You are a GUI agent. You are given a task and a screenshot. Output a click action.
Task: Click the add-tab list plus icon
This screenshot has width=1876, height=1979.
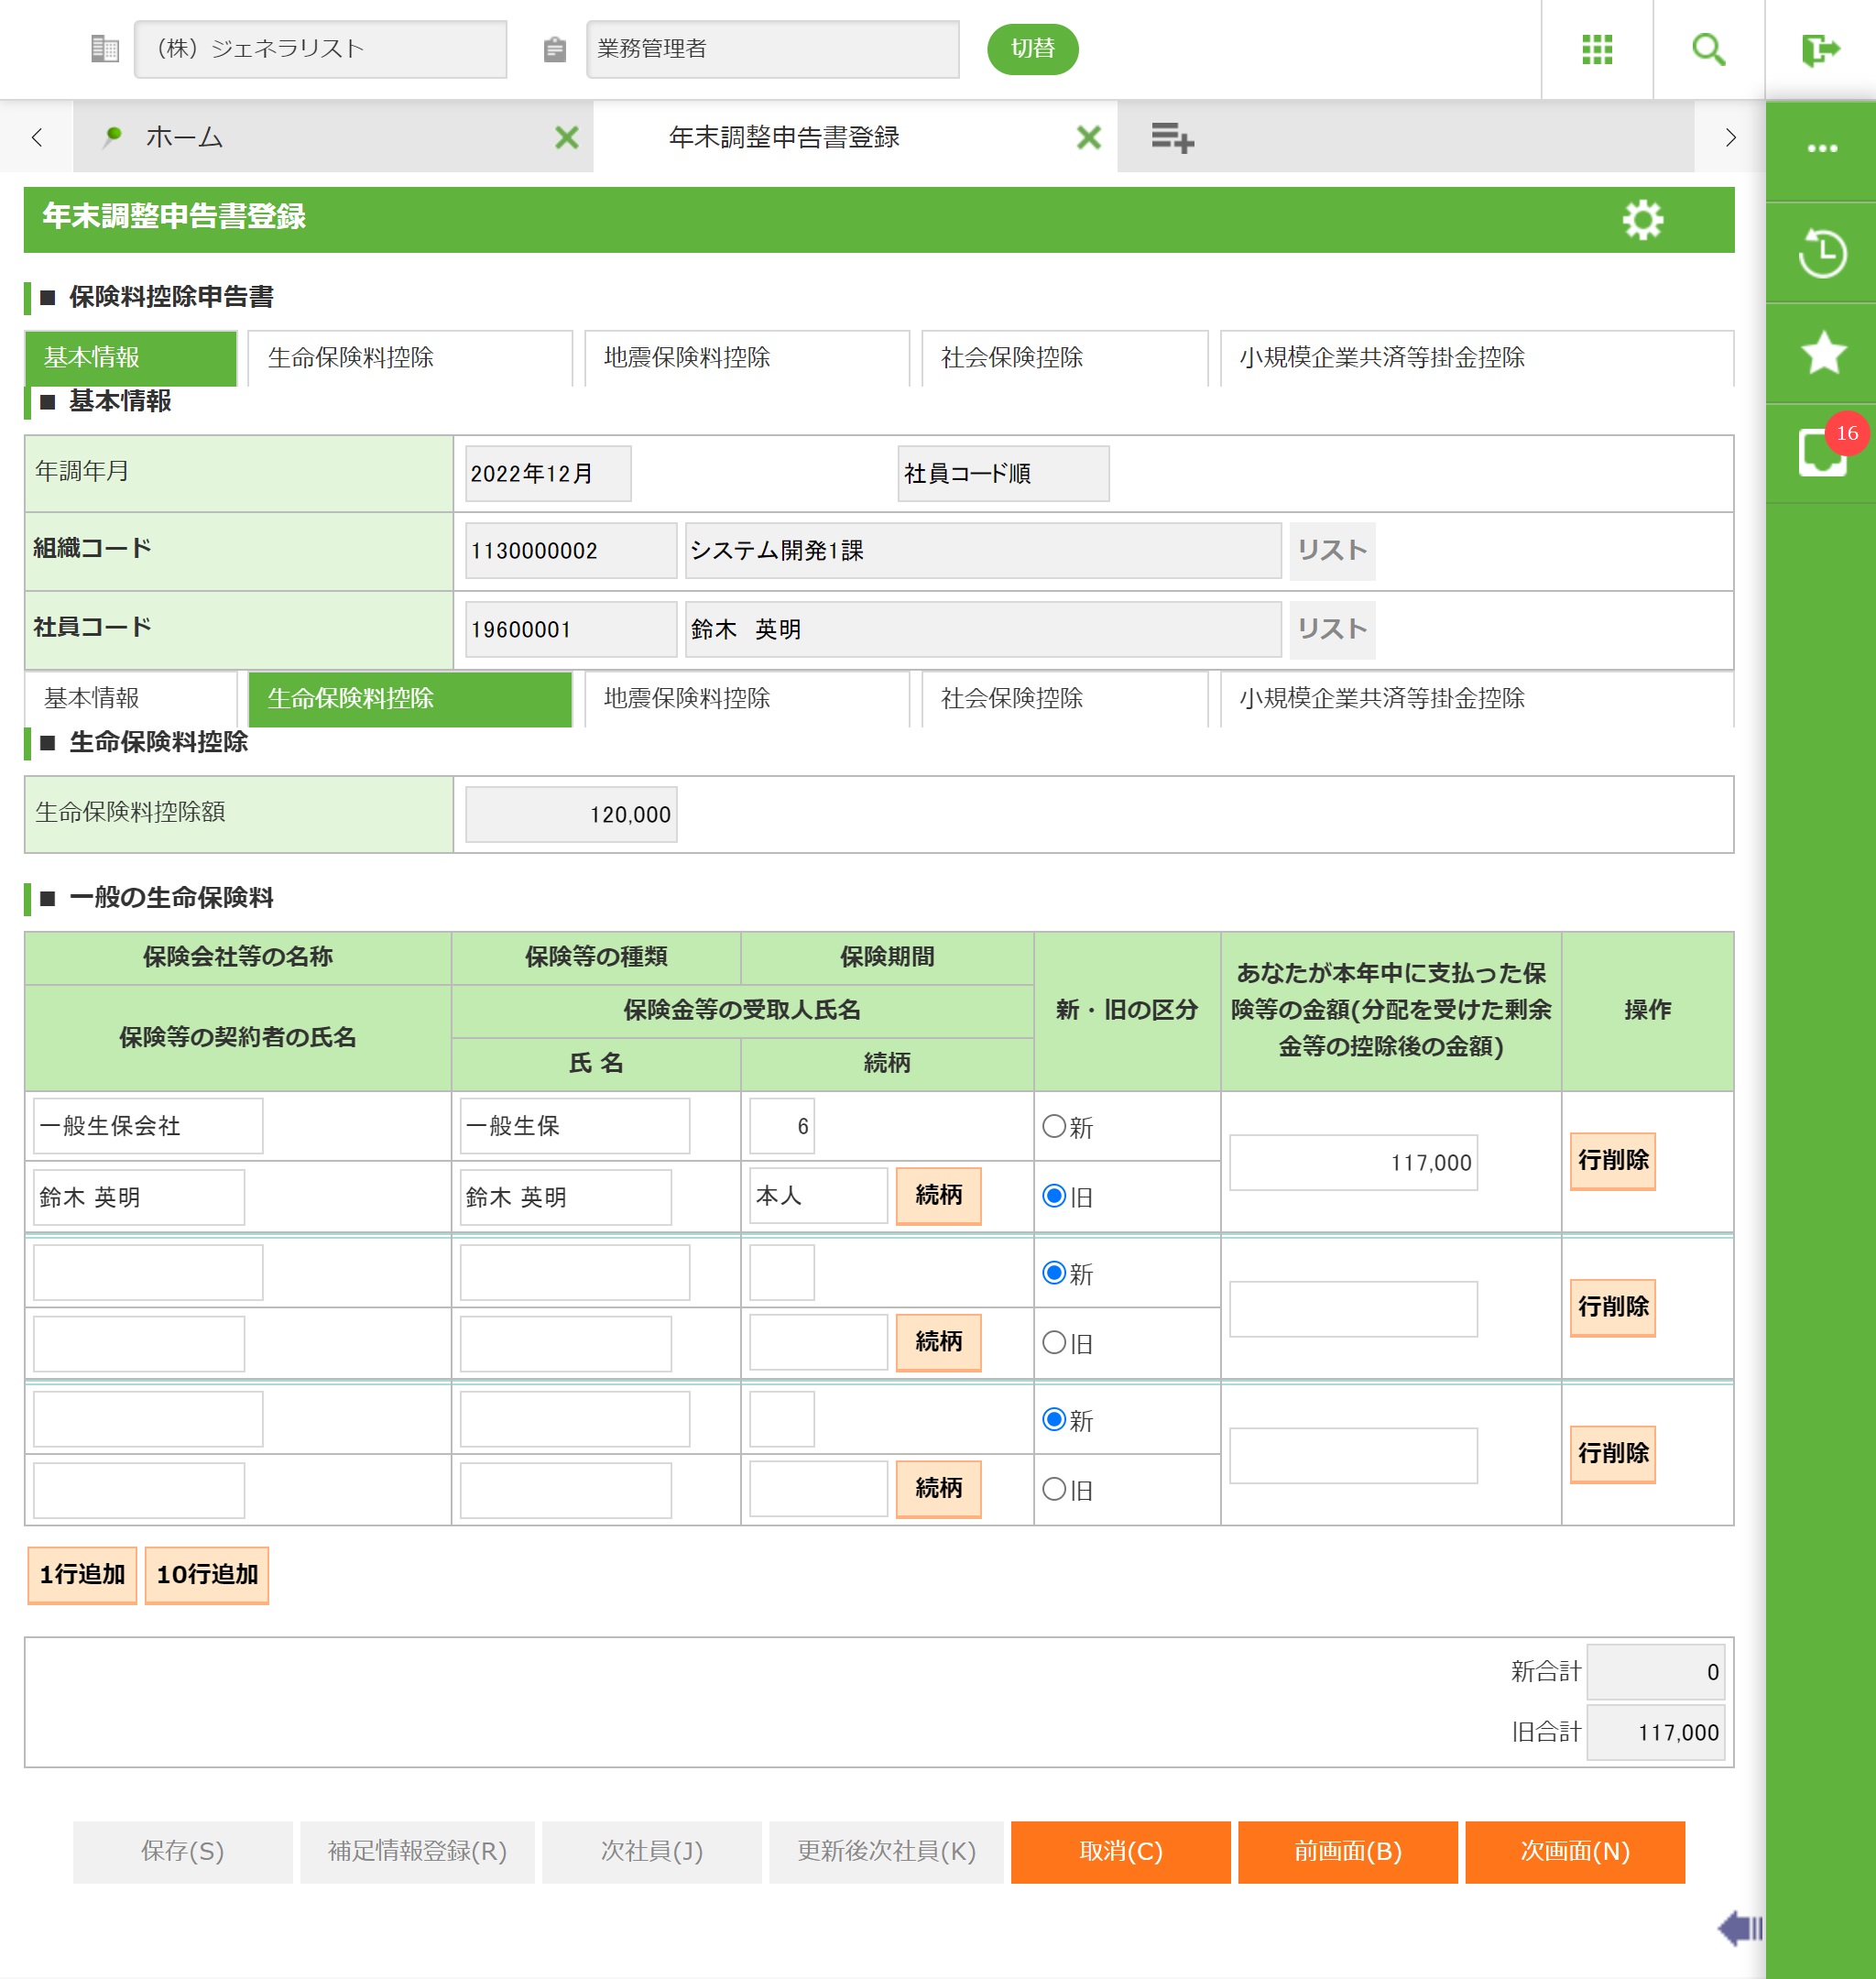click(x=1172, y=137)
